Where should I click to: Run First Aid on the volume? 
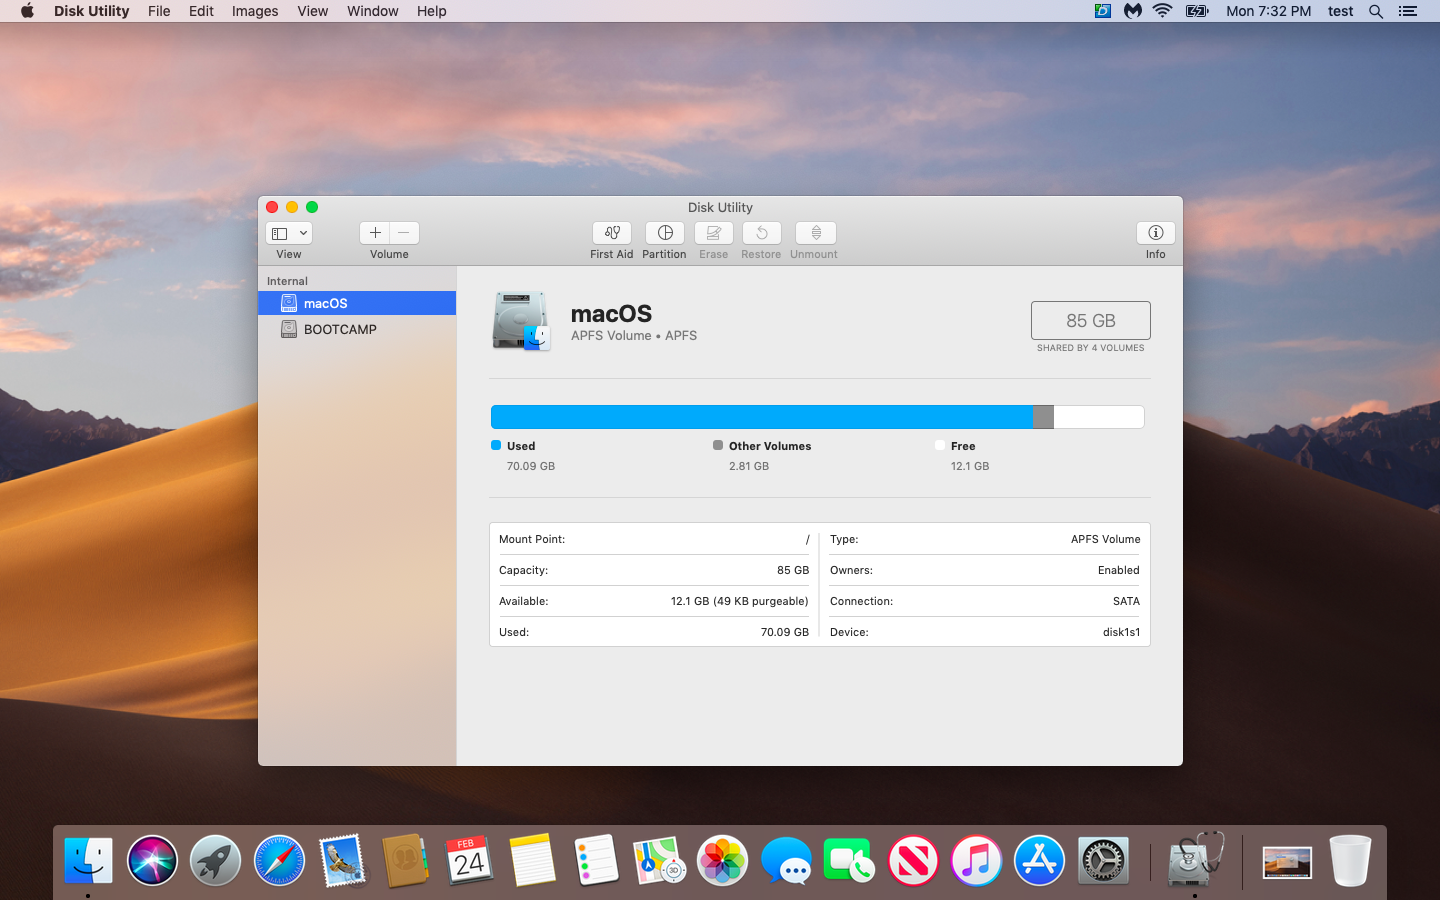pyautogui.click(x=611, y=233)
